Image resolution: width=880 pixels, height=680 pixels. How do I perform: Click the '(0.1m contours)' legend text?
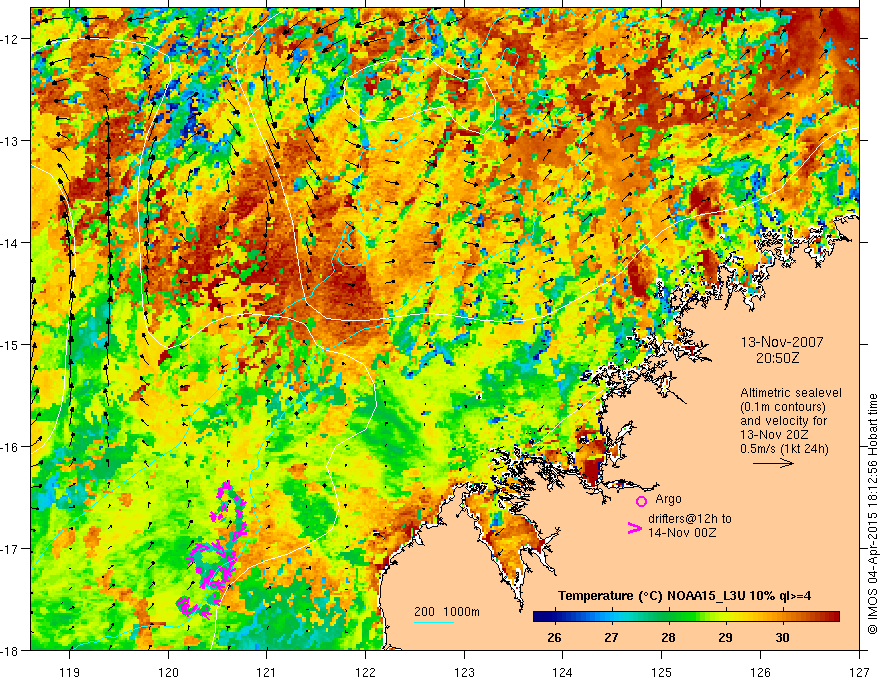tap(783, 407)
